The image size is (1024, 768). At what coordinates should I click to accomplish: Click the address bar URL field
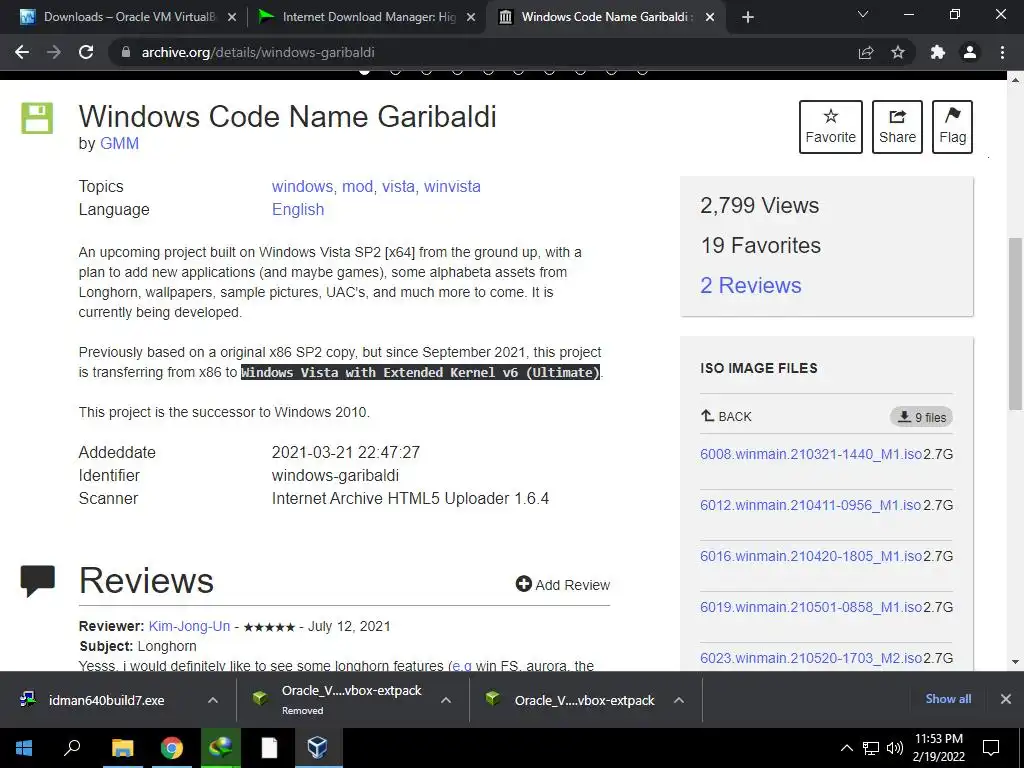click(x=483, y=52)
